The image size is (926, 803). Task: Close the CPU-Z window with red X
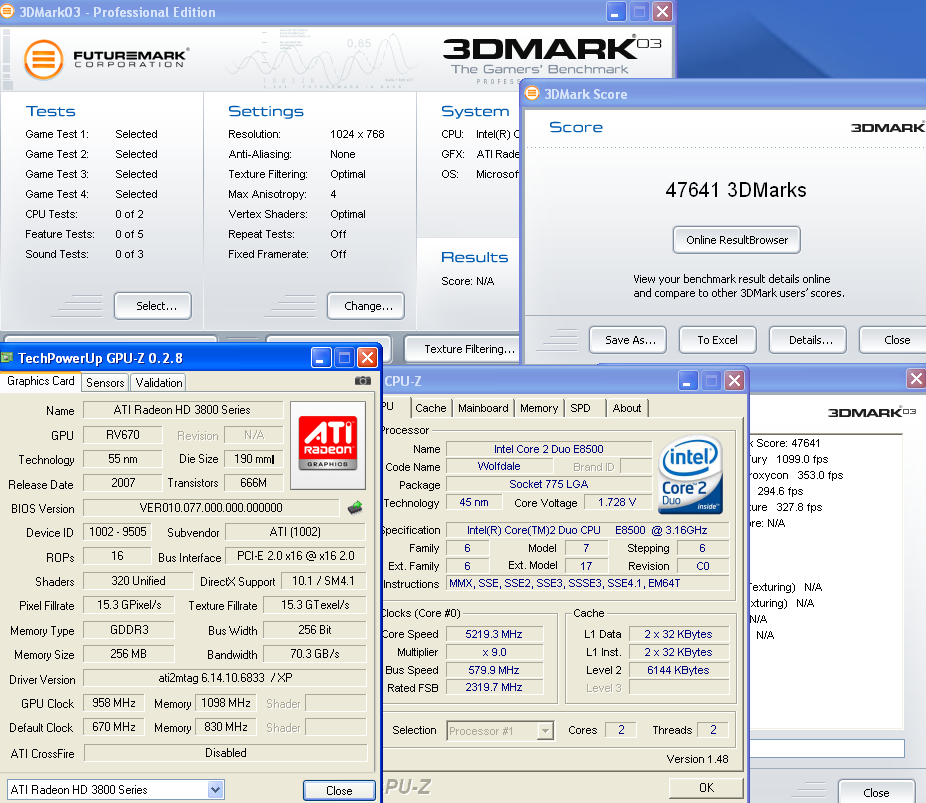coord(734,381)
